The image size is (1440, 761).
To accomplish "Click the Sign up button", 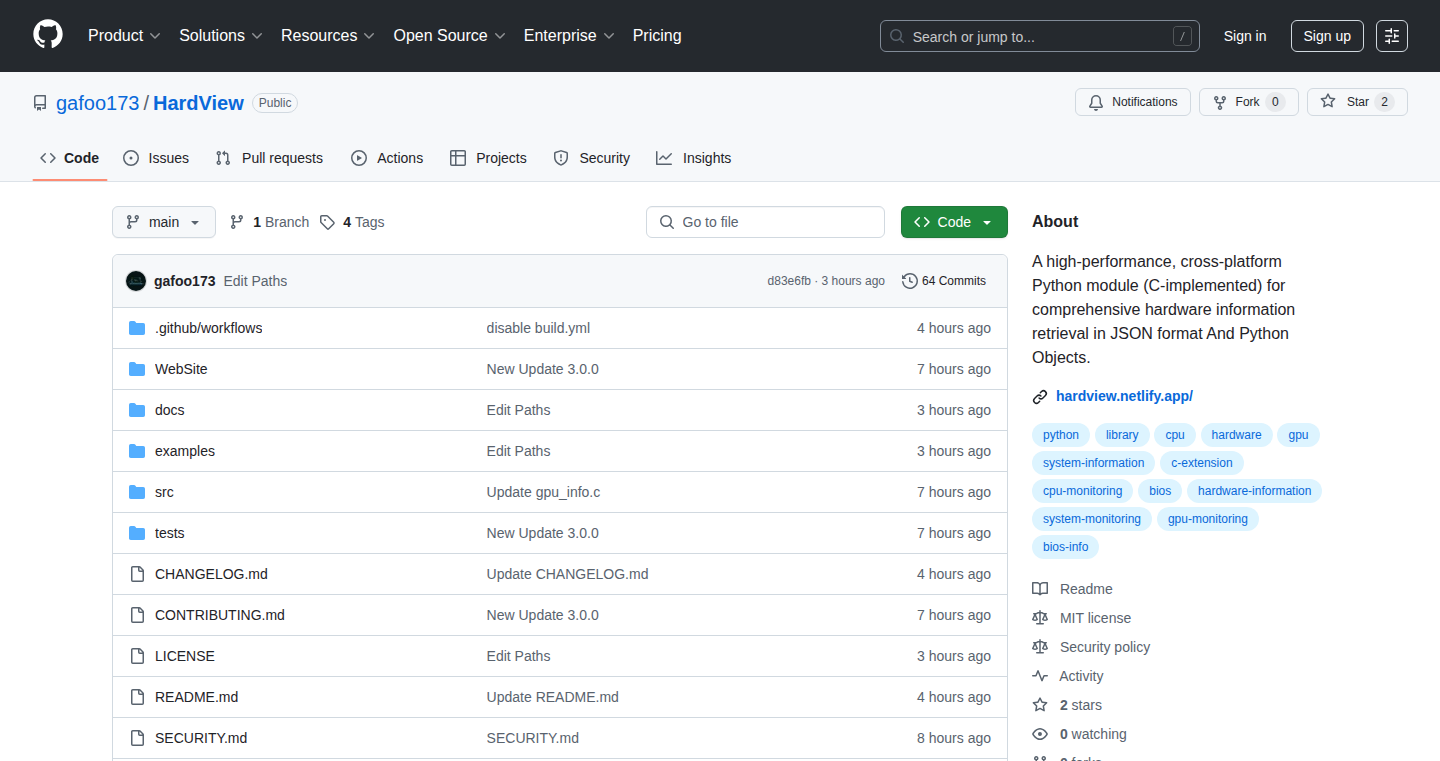I will tap(1327, 36).
